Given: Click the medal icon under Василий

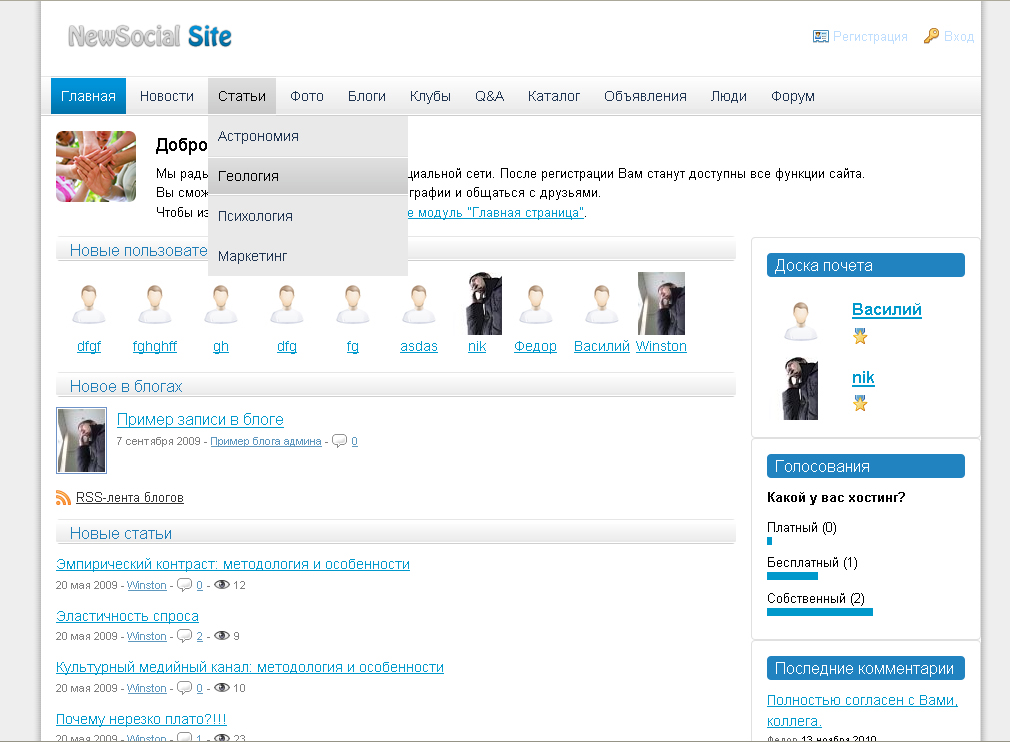Looking at the screenshot, I should tap(859, 337).
